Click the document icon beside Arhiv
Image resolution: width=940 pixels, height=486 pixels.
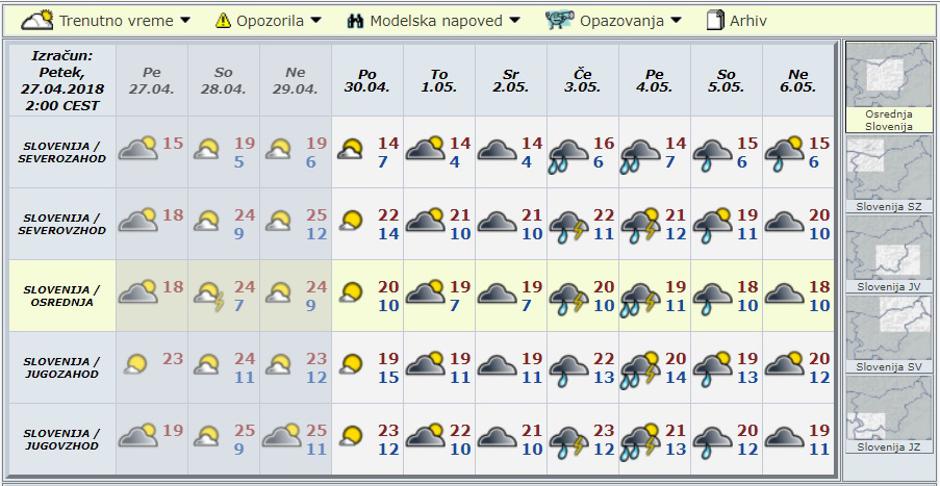715,20
